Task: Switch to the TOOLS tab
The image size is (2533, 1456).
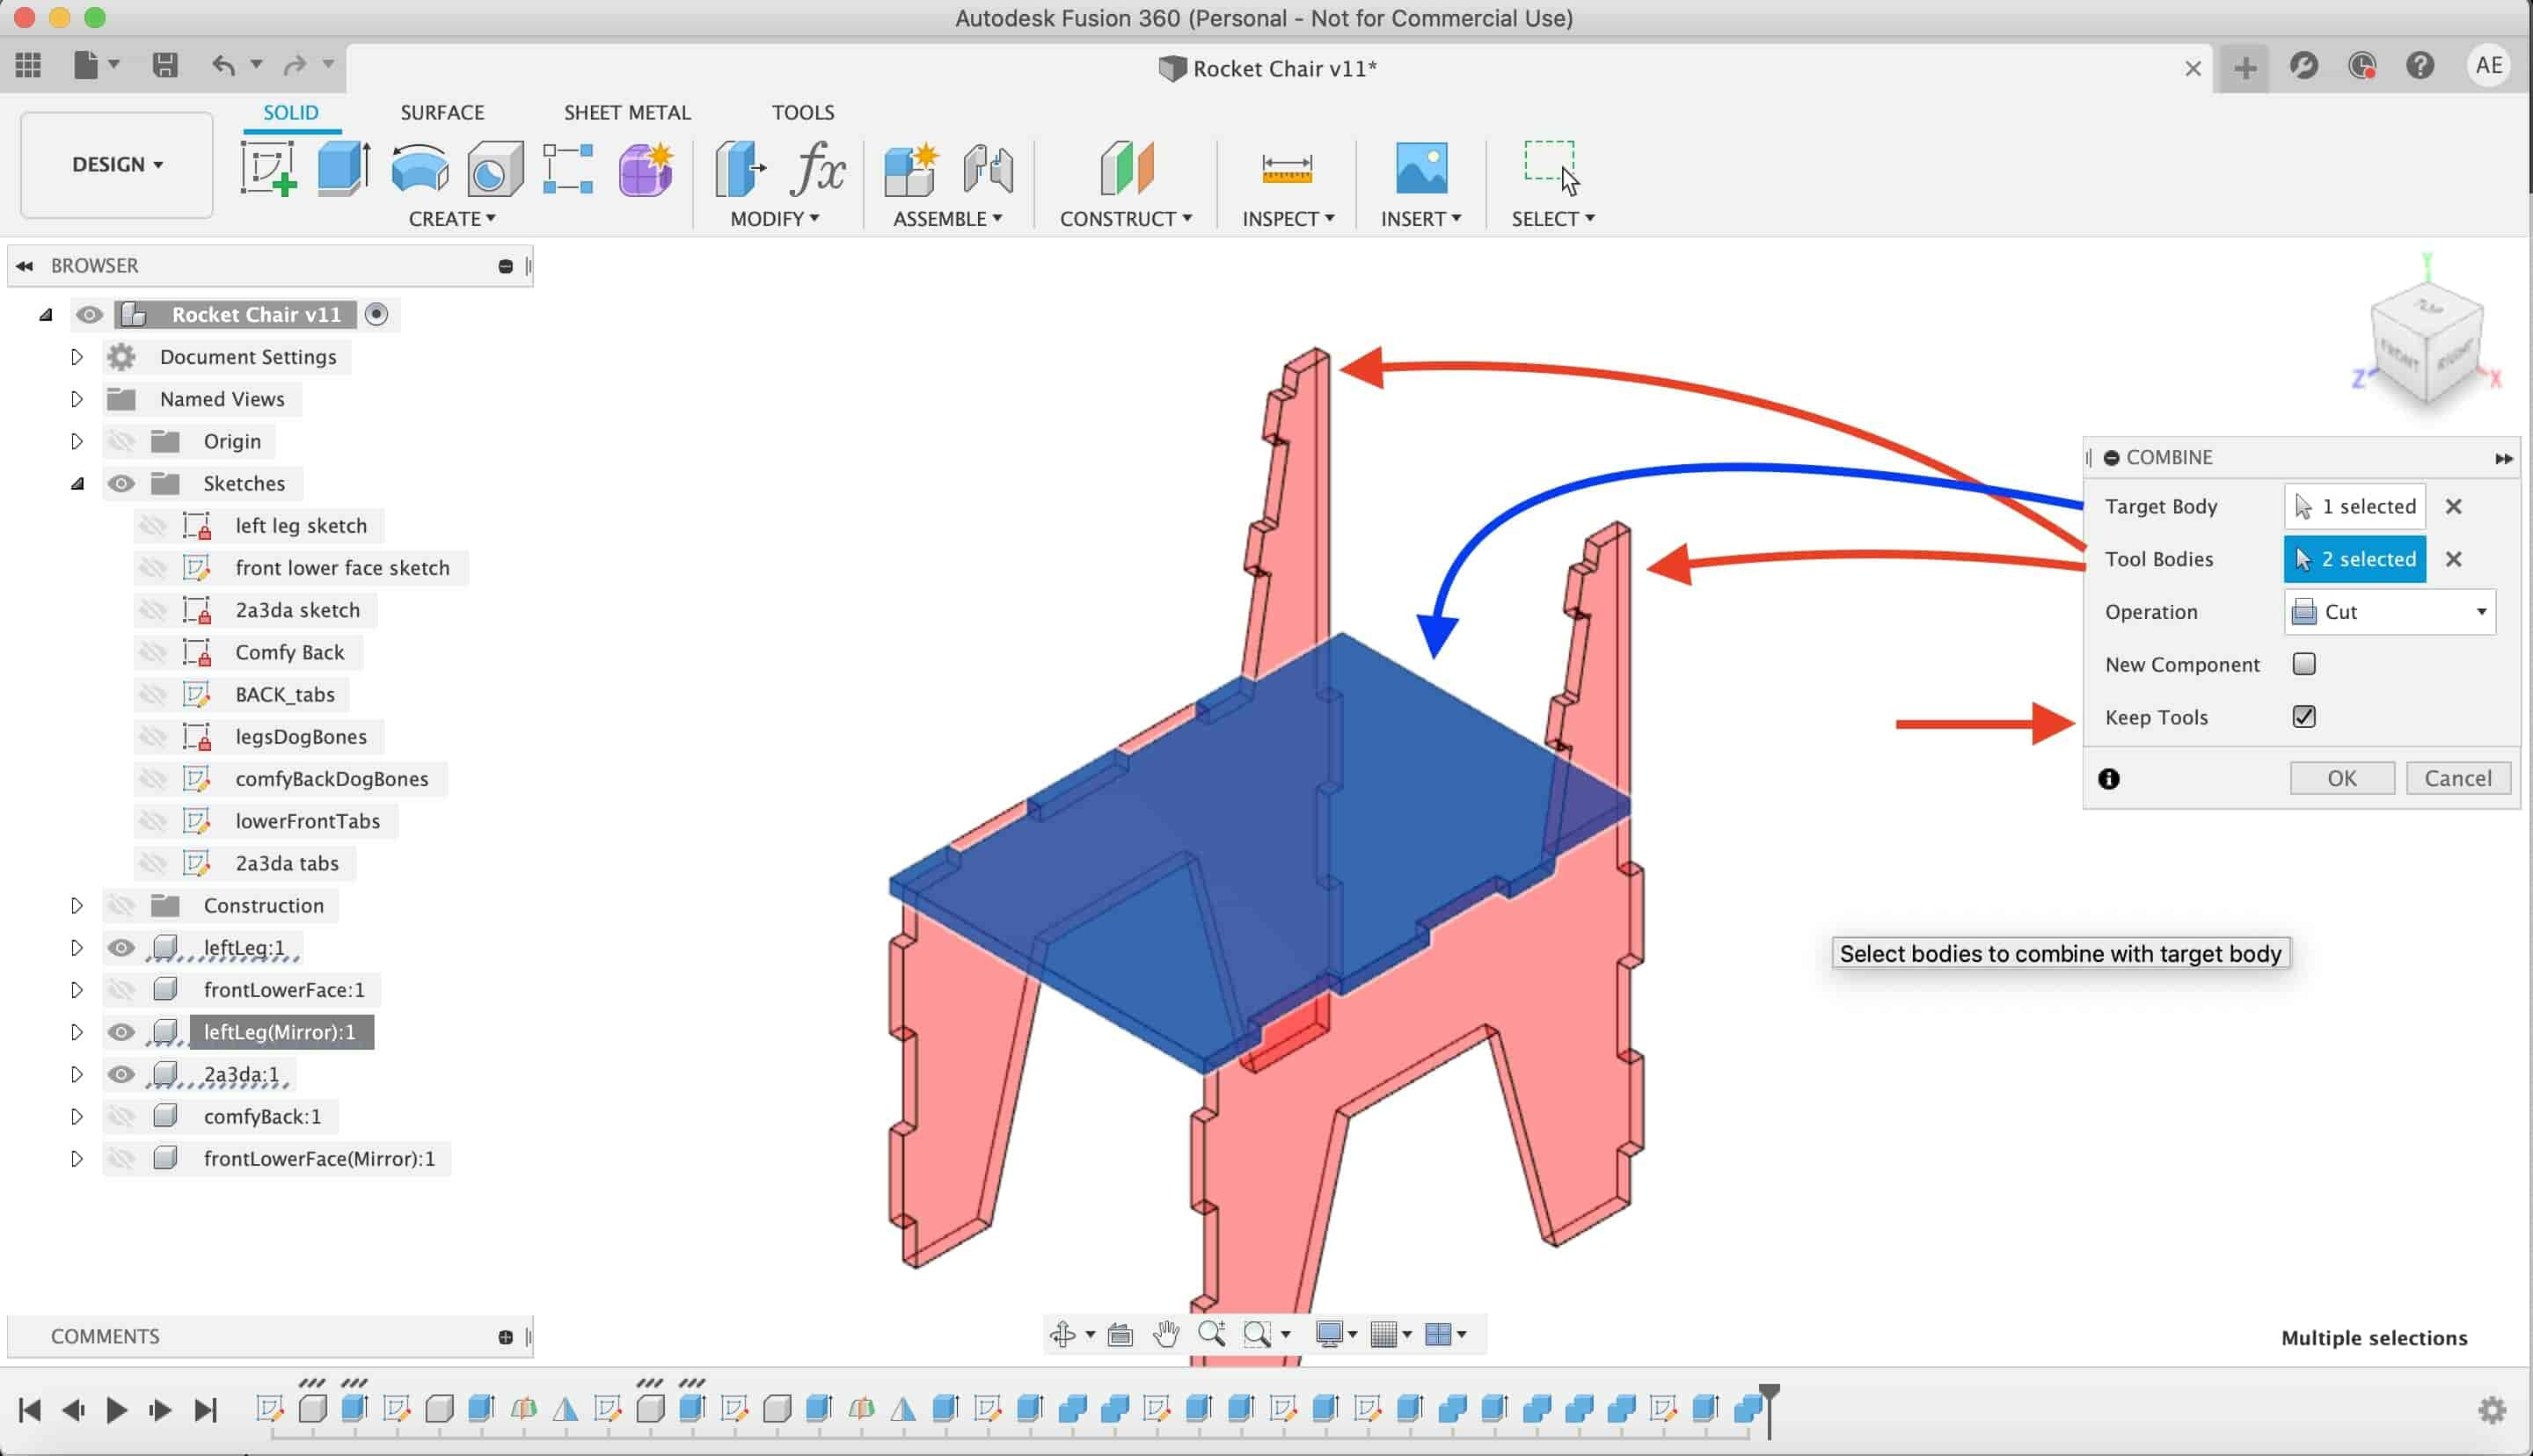Action: (803, 112)
